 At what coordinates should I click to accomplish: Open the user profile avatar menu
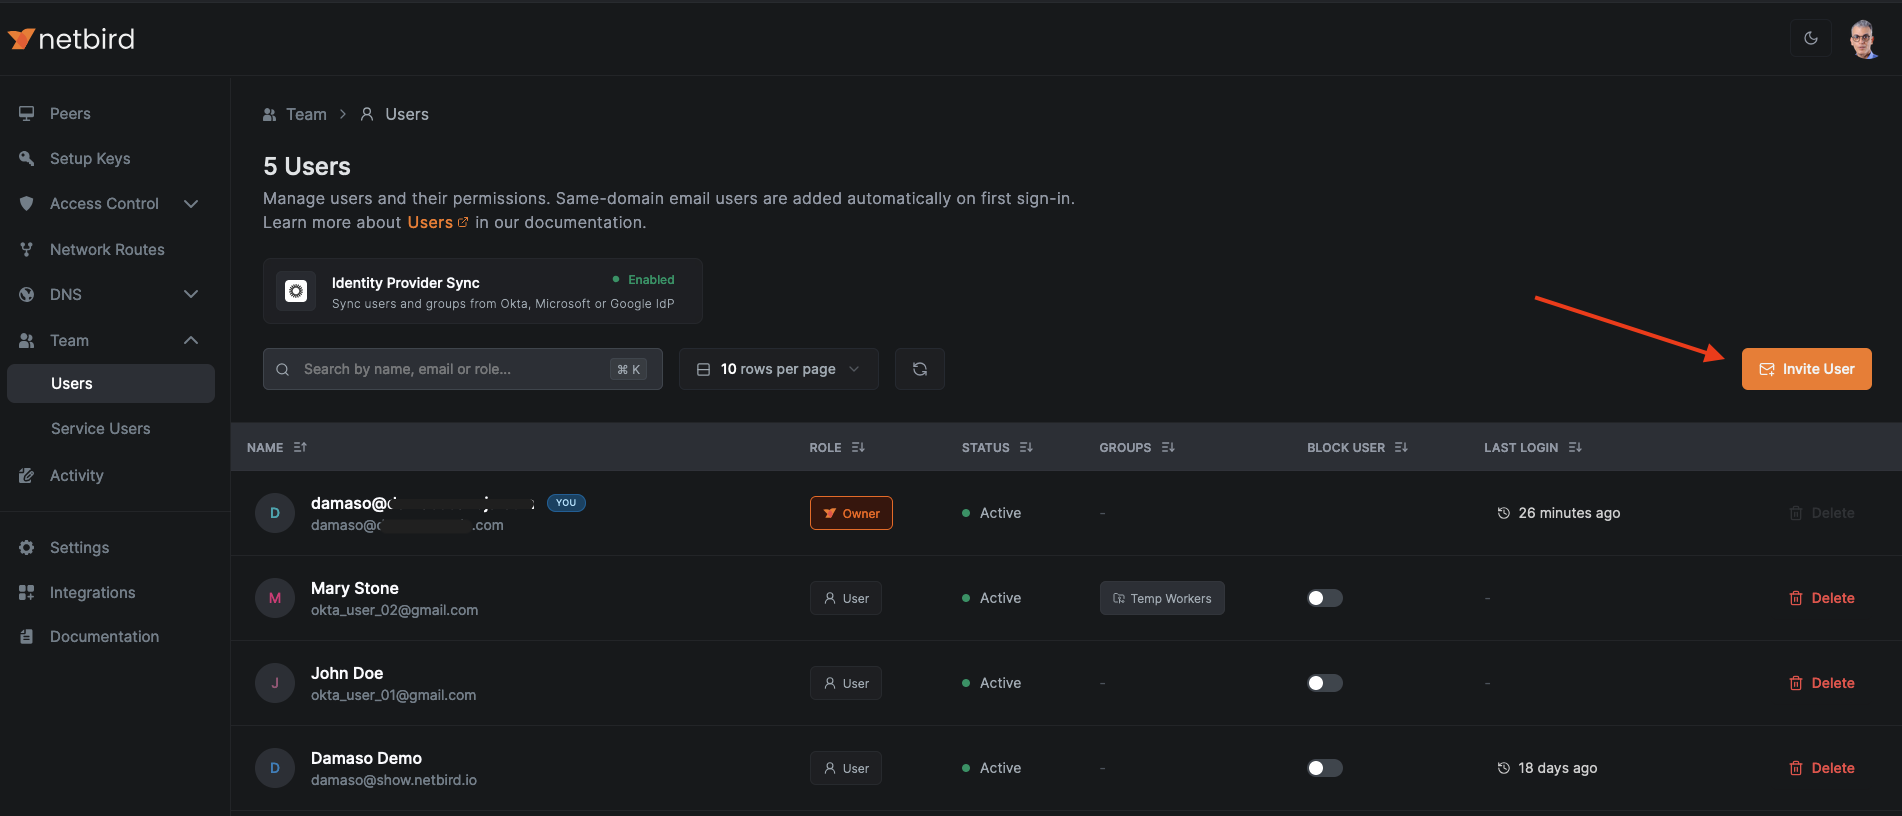[x=1863, y=39]
